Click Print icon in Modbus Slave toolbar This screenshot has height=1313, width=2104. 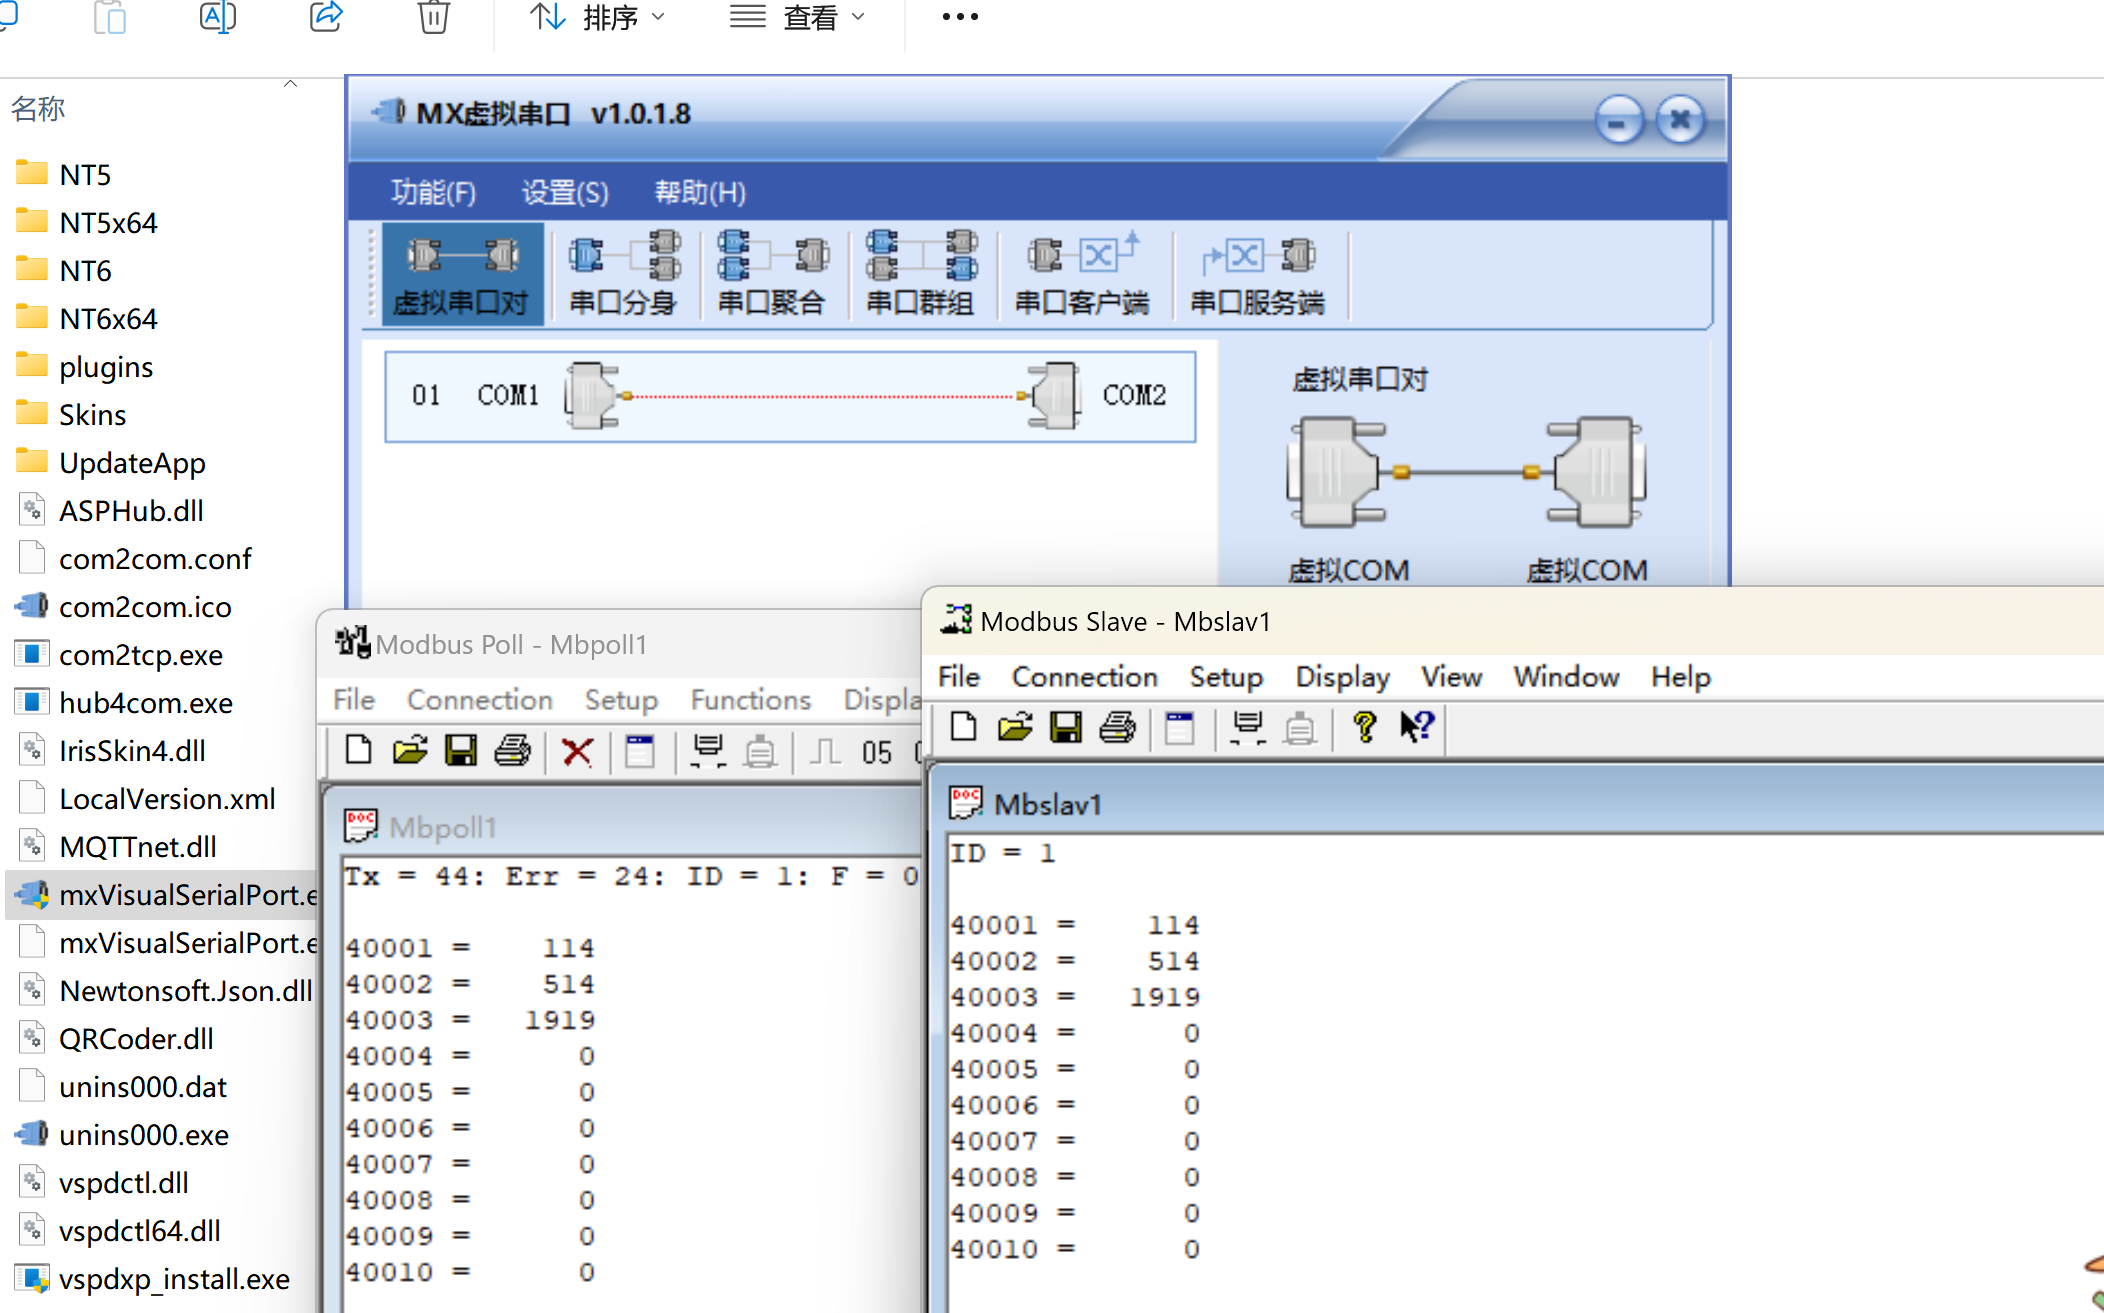[1117, 727]
